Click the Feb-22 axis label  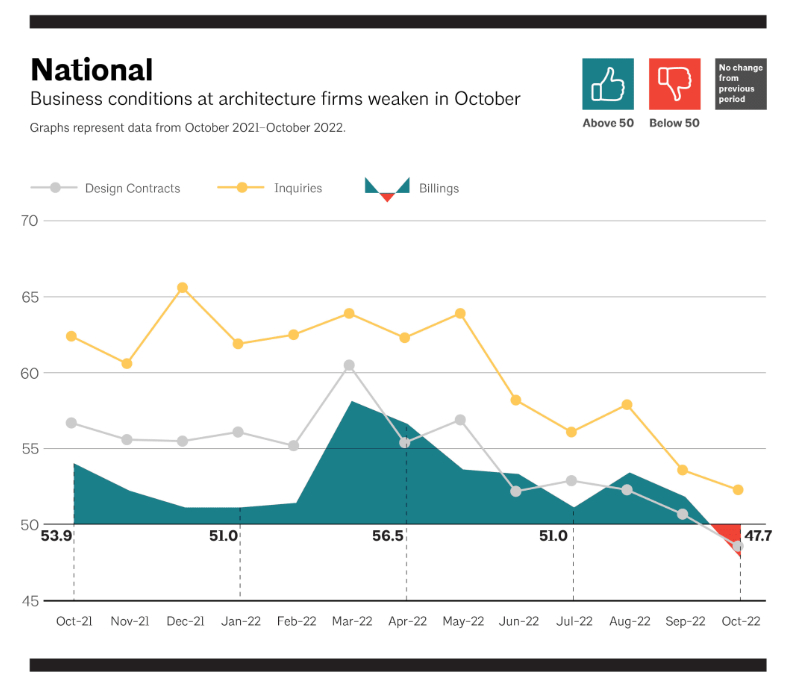[296, 621]
